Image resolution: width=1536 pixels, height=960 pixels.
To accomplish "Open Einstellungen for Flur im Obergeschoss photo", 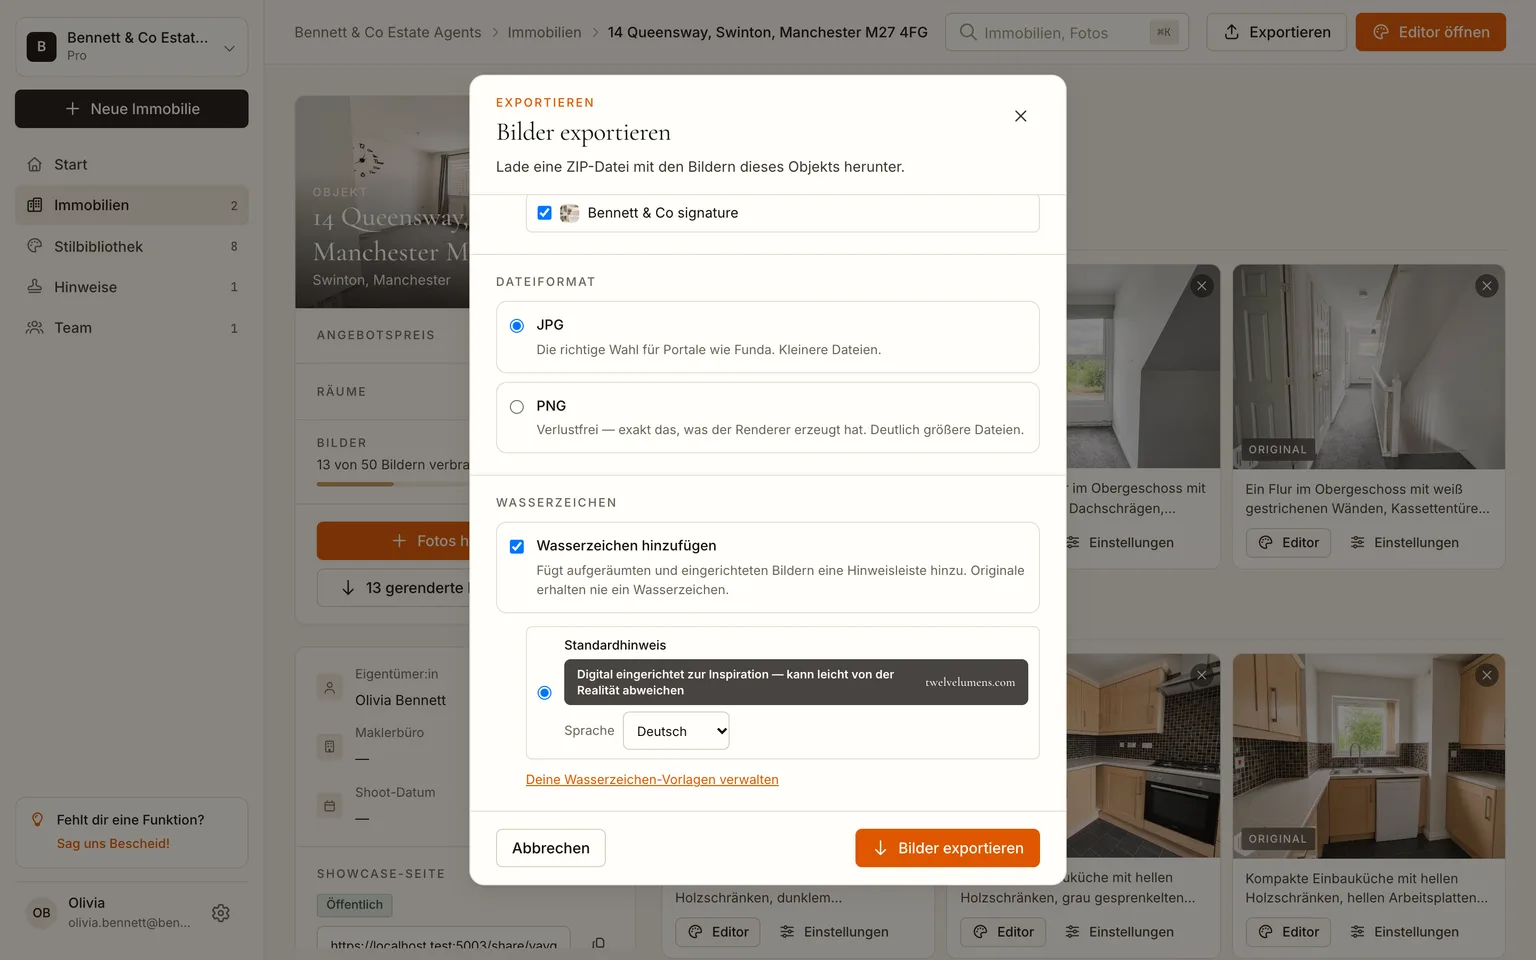I will (1404, 543).
